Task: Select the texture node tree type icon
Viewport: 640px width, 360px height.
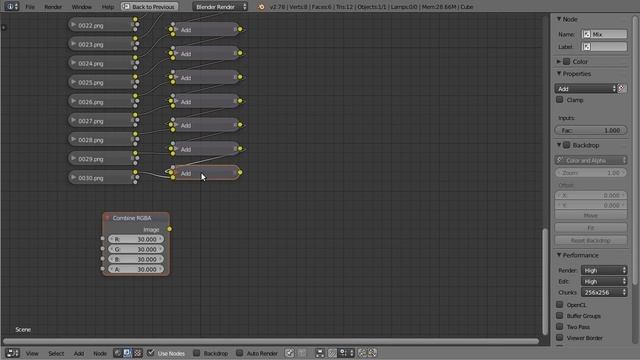Action: tap(138, 353)
